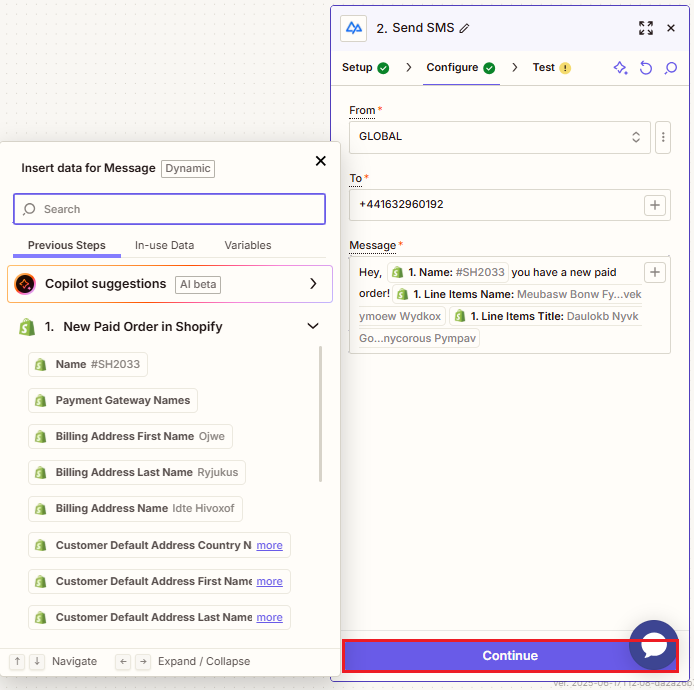Insert the Payment Gateway Names field
Viewport: 694px width, 690px height.
pos(113,401)
